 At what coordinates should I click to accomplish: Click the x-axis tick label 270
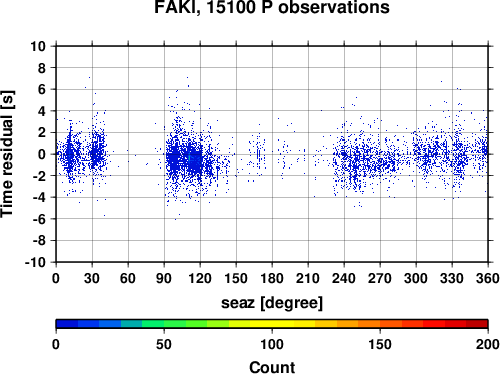tap(380, 278)
